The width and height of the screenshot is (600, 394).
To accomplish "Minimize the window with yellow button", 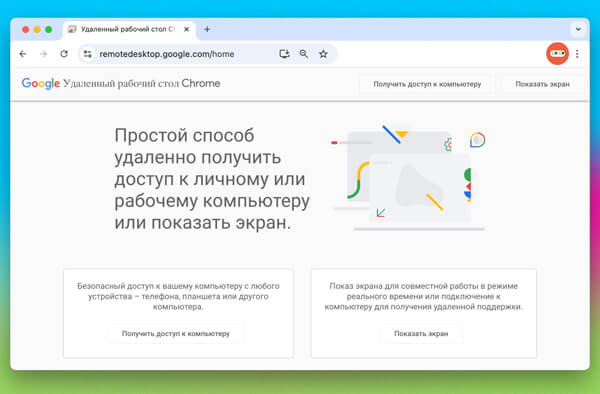I will (x=37, y=29).
